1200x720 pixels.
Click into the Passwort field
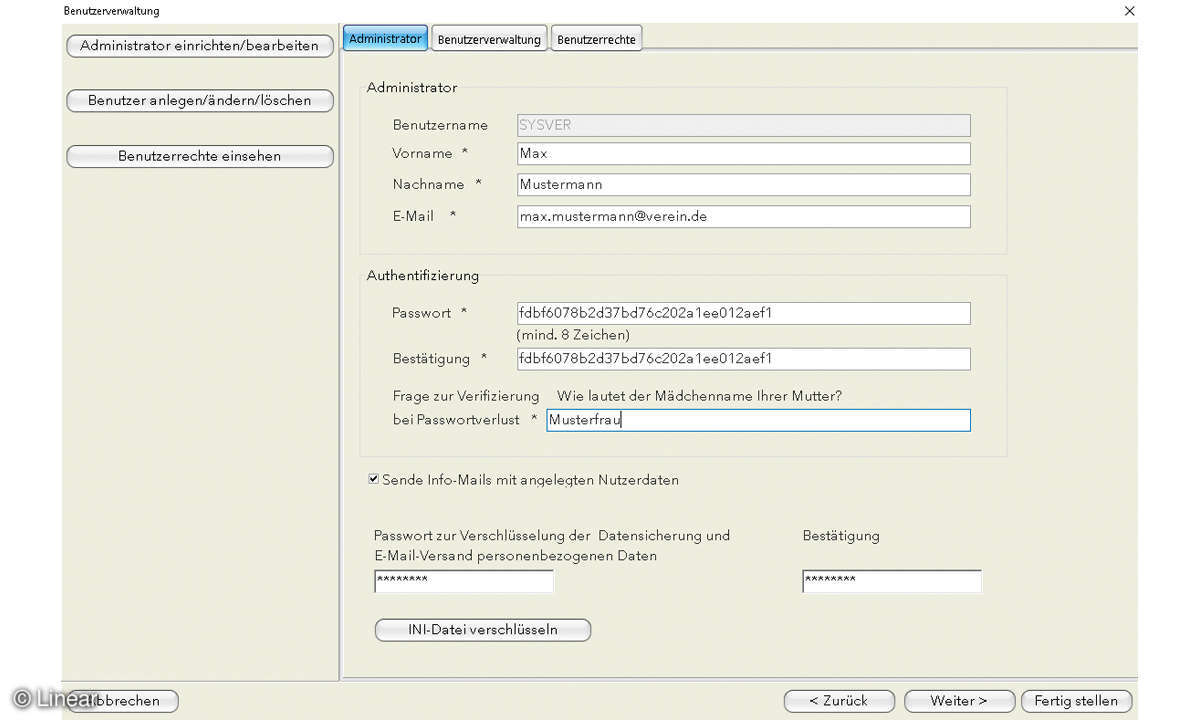[743, 313]
